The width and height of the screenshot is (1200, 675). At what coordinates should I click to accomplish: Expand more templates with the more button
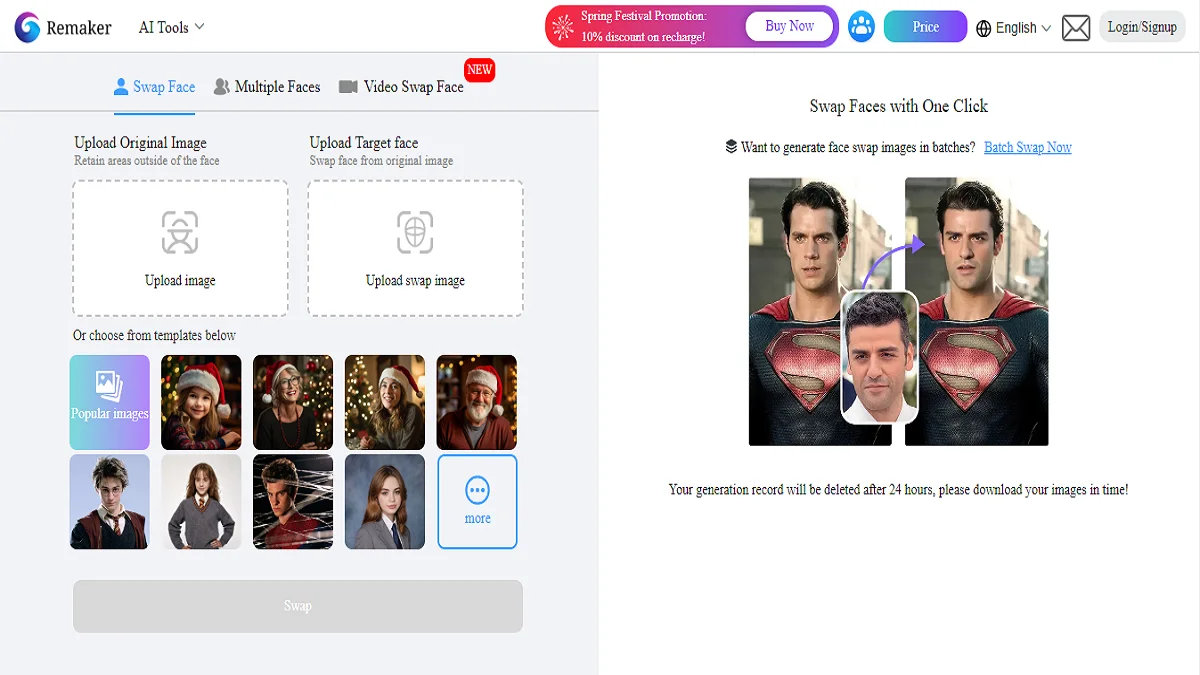[x=477, y=501]
